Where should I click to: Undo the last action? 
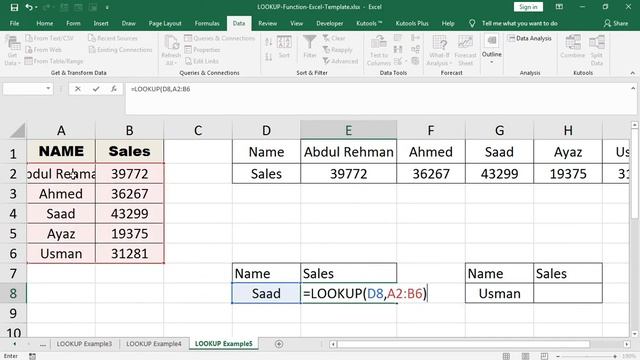click(x=28, y=7)
